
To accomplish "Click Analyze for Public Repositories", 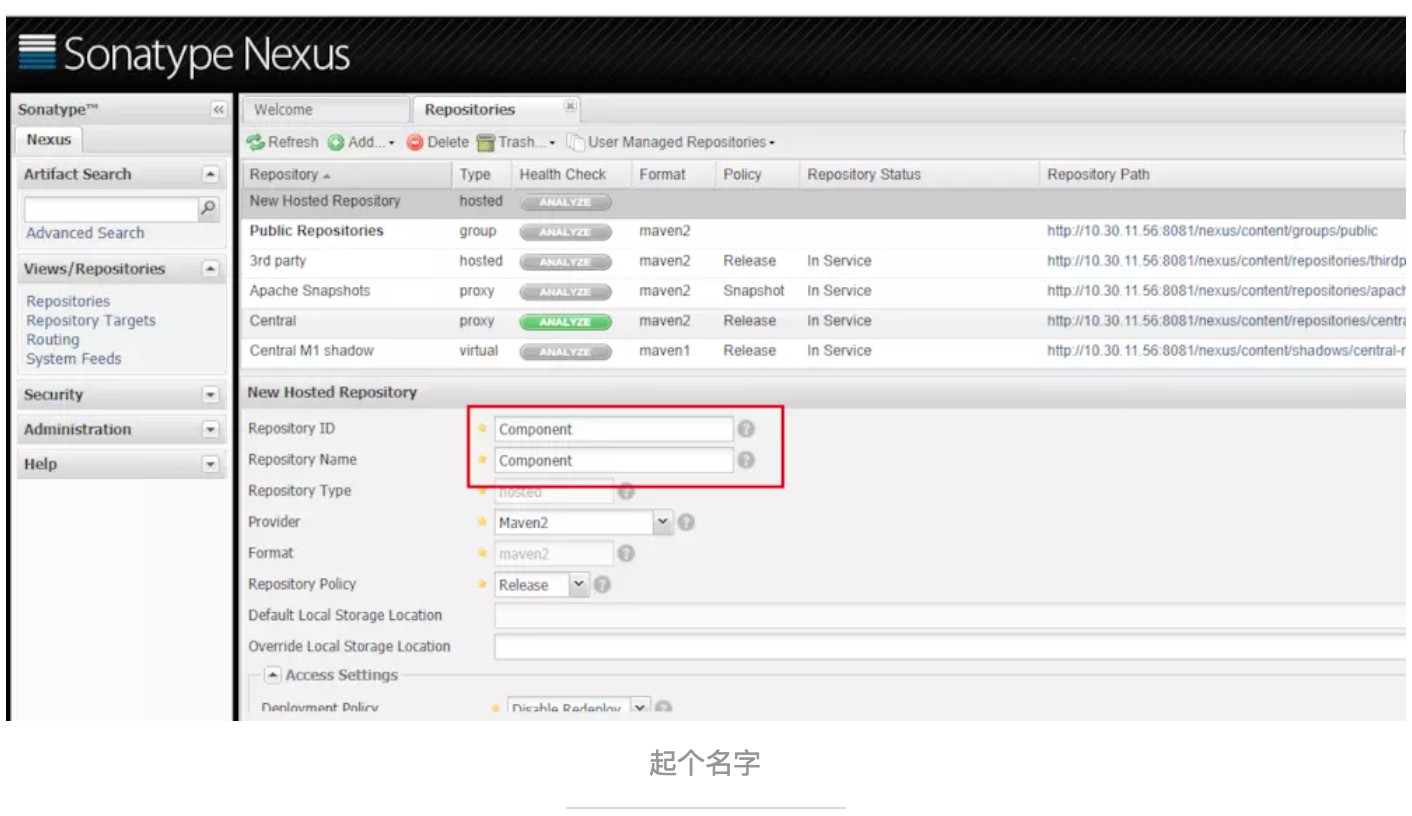I will pyautogui.click(x=565, y=232).
